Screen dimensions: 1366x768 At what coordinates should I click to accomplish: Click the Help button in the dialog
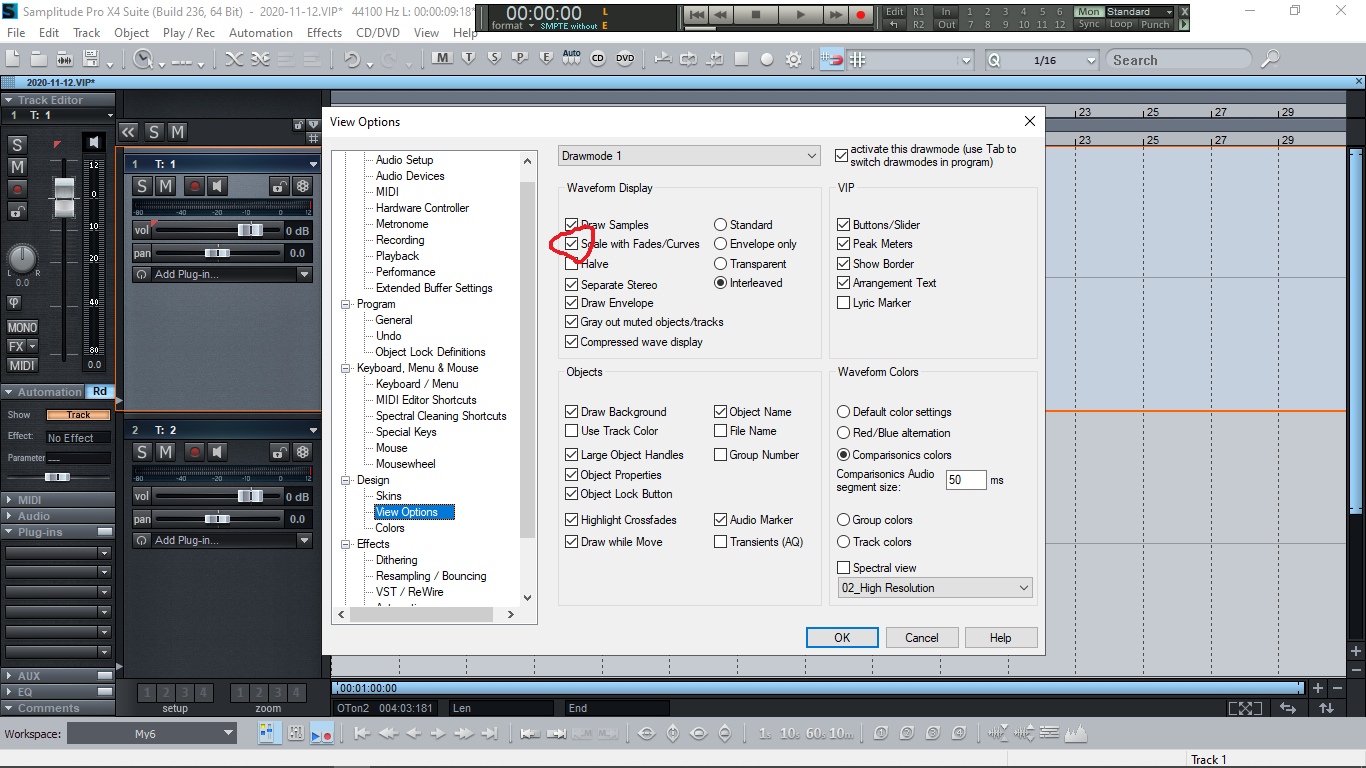pyautogui.click(x=1001, y=638)
